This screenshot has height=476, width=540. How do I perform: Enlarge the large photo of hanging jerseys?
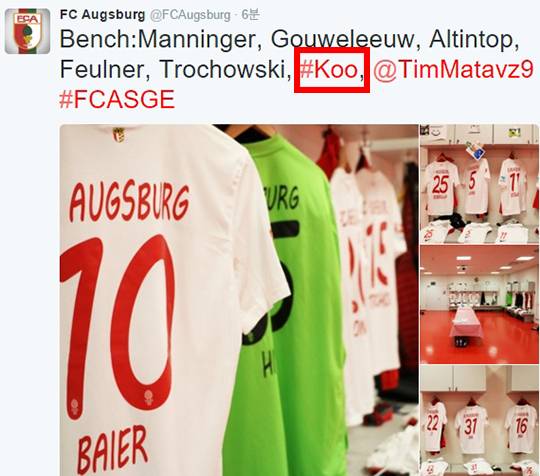pos(239,300)
